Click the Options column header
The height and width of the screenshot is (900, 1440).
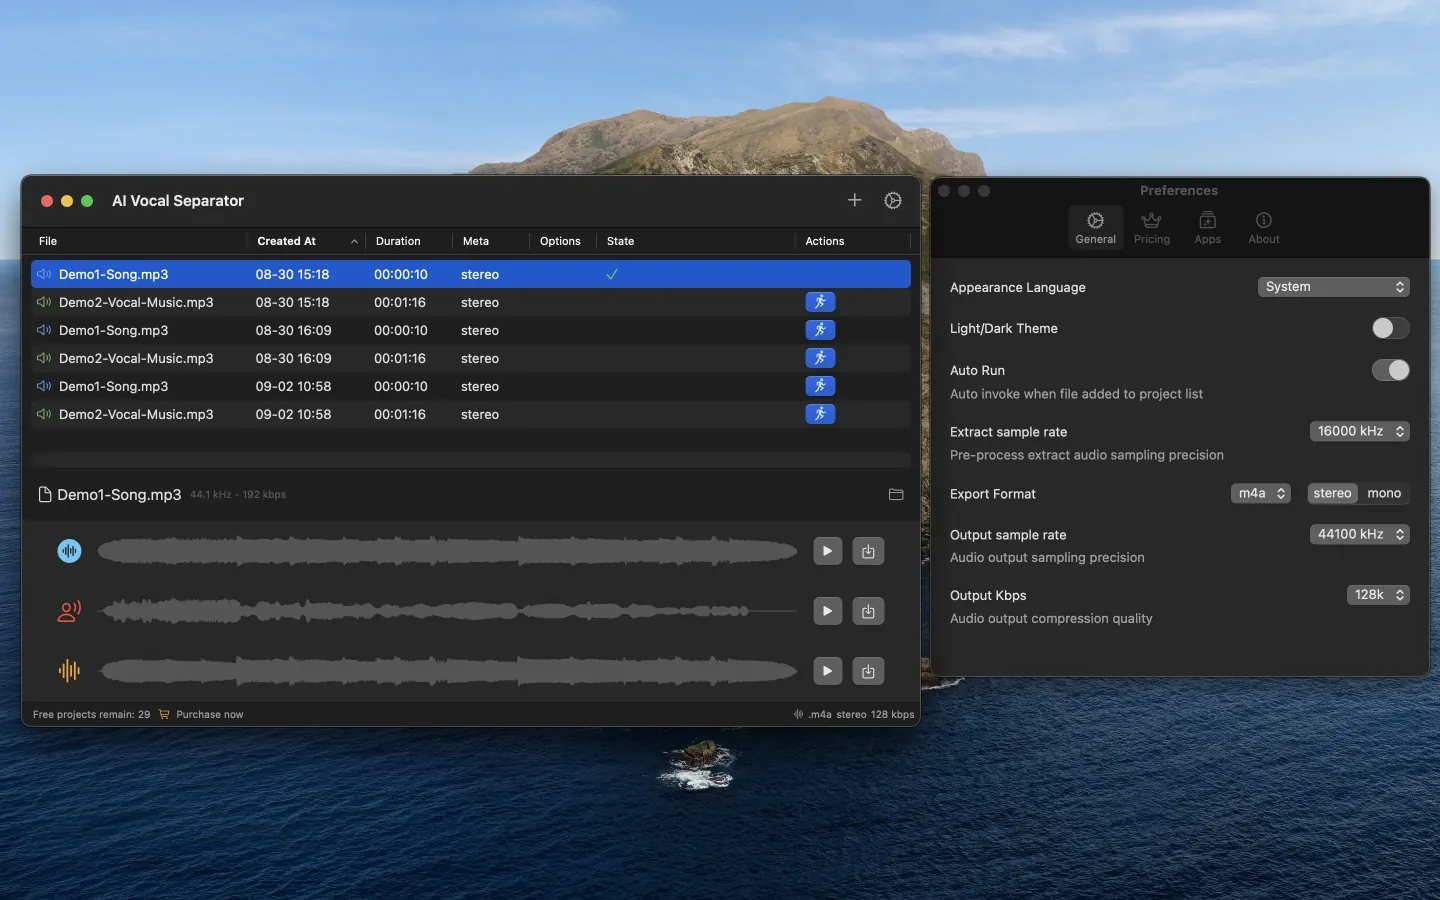[x=560, y=241]
